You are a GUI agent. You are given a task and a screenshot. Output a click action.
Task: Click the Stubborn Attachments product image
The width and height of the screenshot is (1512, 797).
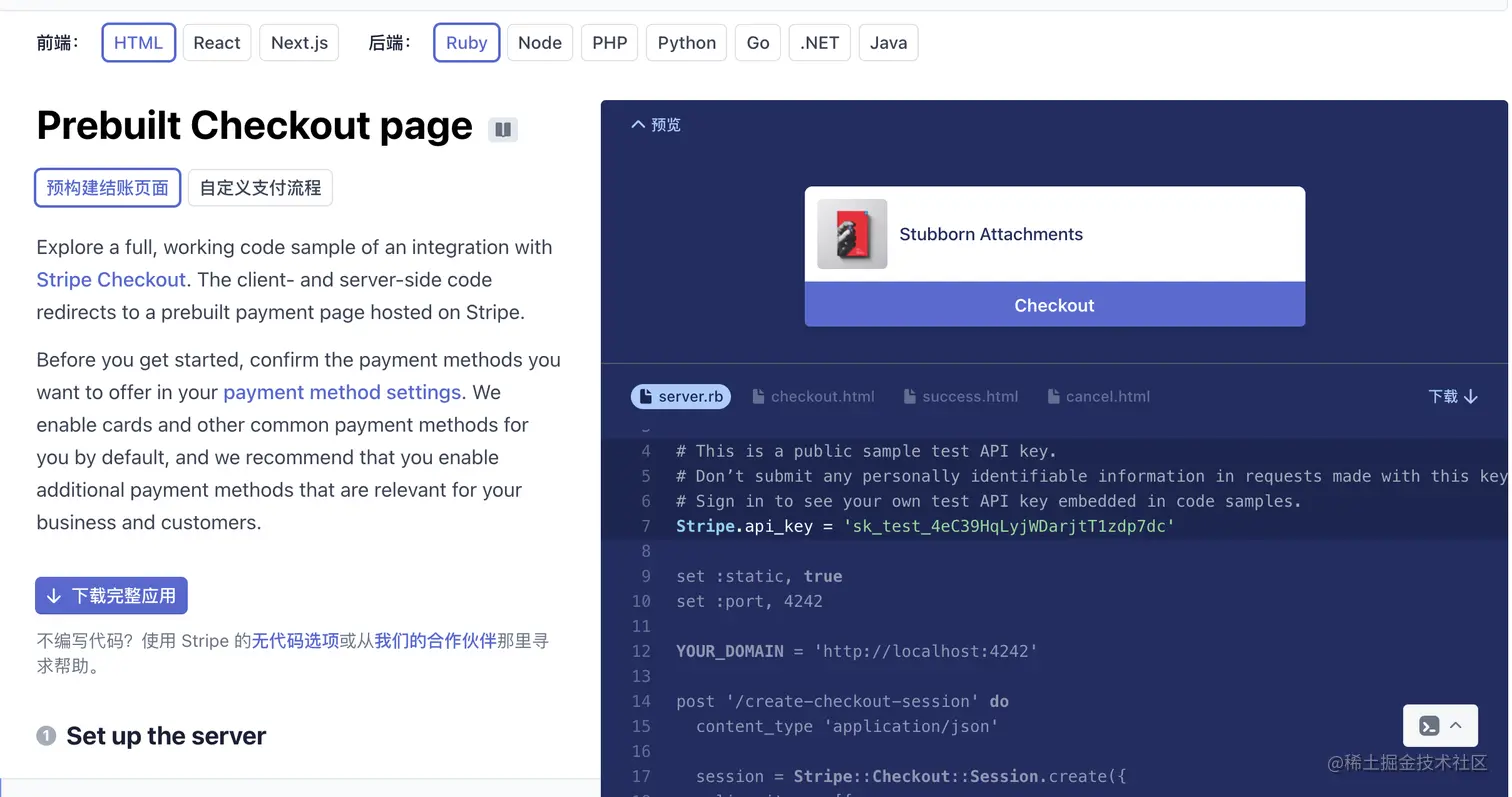[852, 234]
